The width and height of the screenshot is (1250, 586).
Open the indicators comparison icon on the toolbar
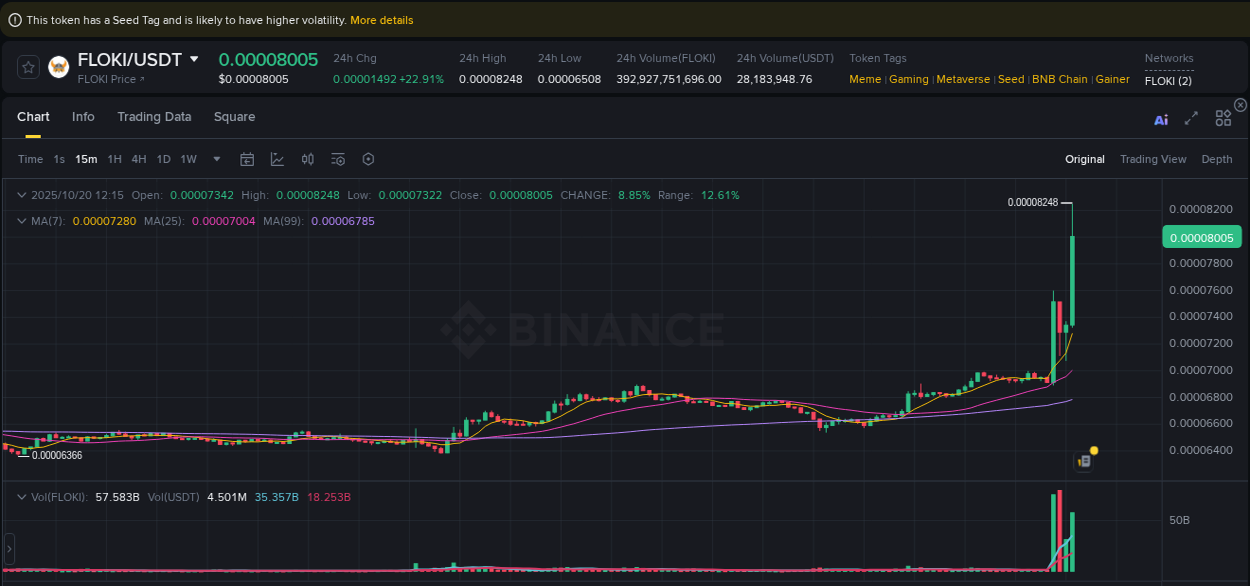click(x=307, y=159)
